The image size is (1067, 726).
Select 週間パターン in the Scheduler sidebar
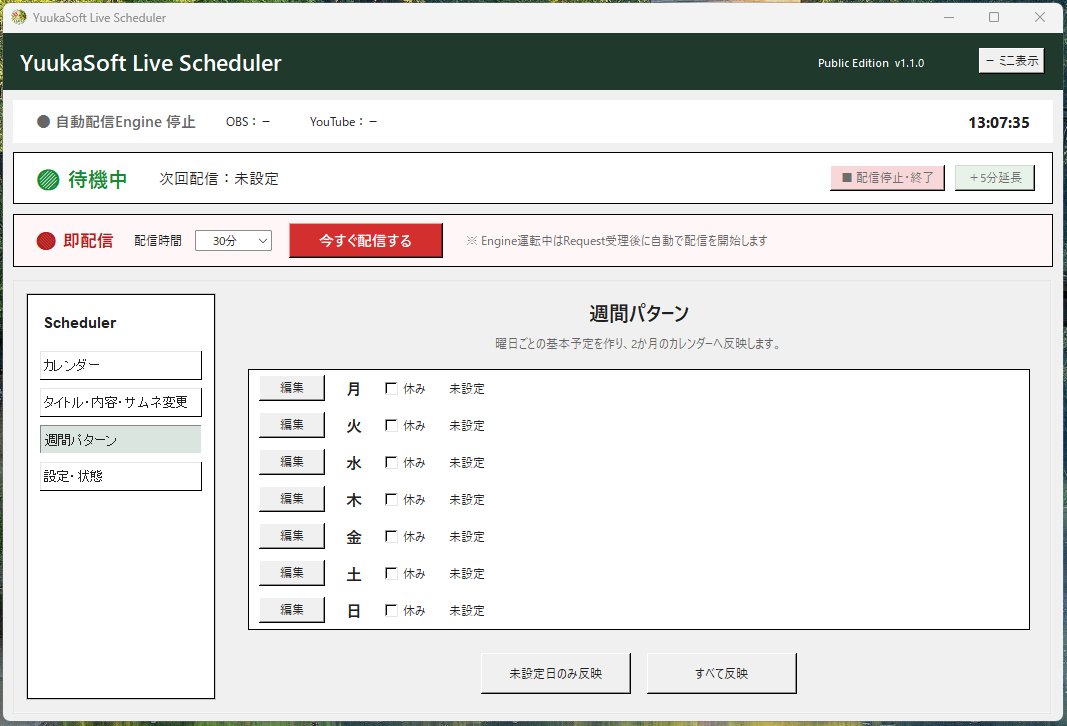pyautogui.click(x=121, y=440)
